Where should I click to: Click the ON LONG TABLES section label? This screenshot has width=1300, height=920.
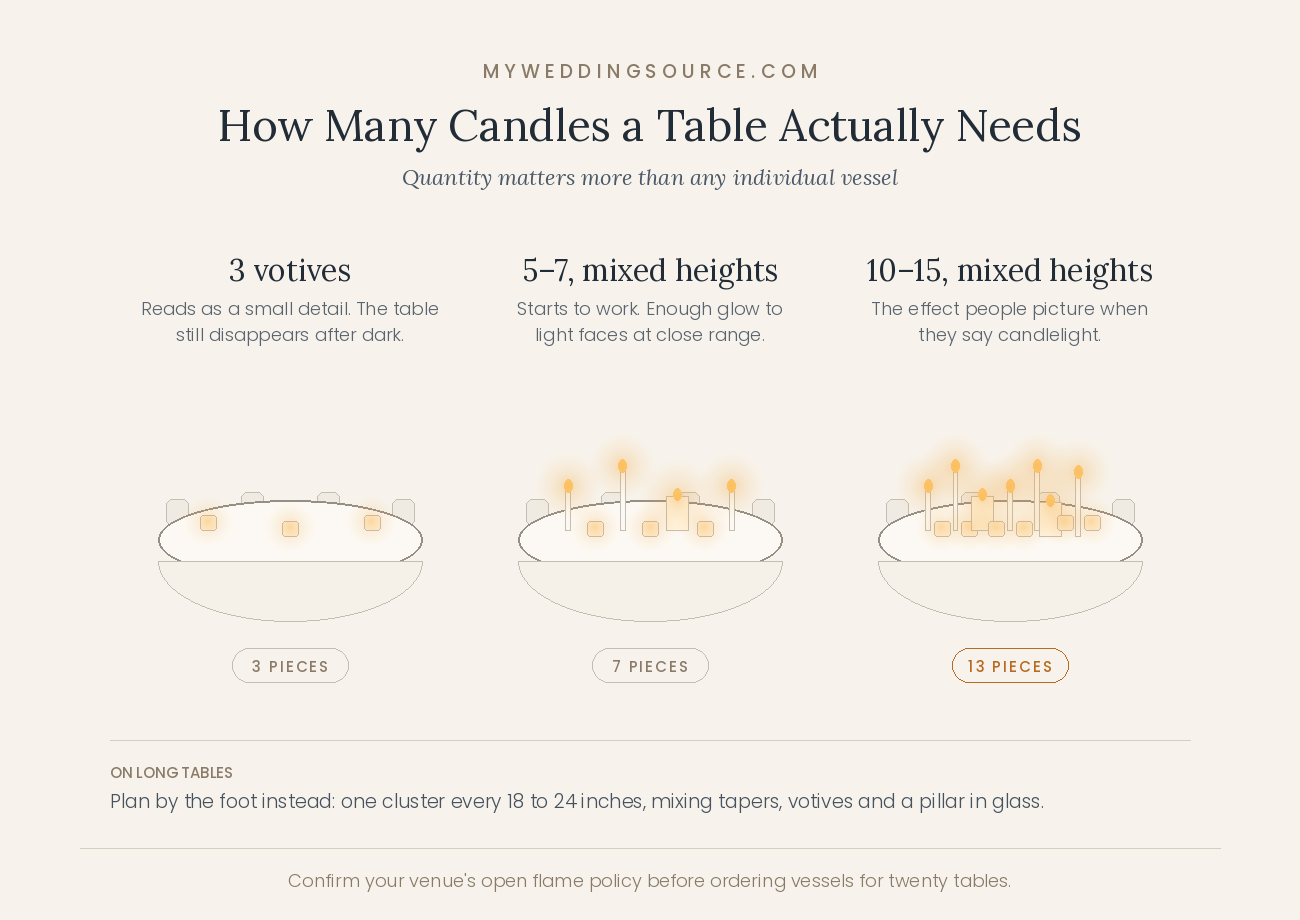tap(171, 773)
